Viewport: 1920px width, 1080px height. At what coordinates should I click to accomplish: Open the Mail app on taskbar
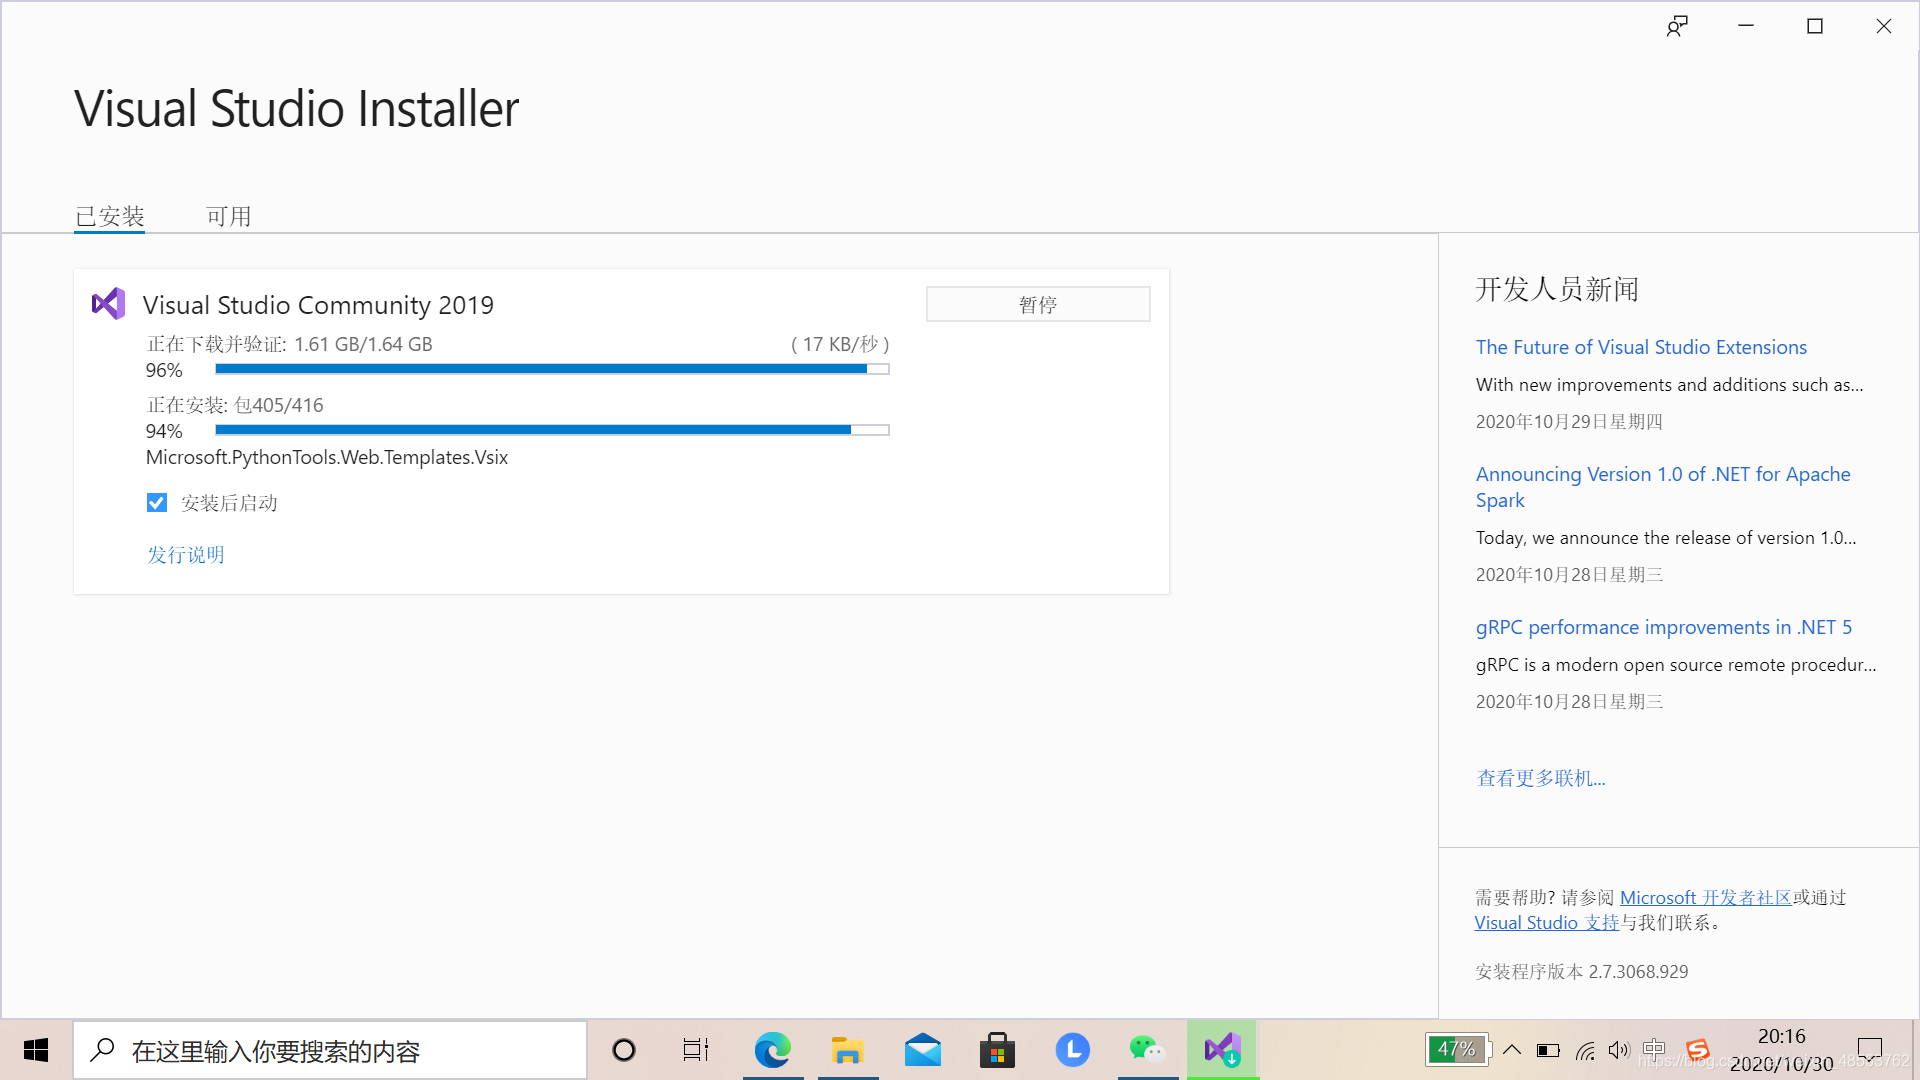pos(922,1050)
